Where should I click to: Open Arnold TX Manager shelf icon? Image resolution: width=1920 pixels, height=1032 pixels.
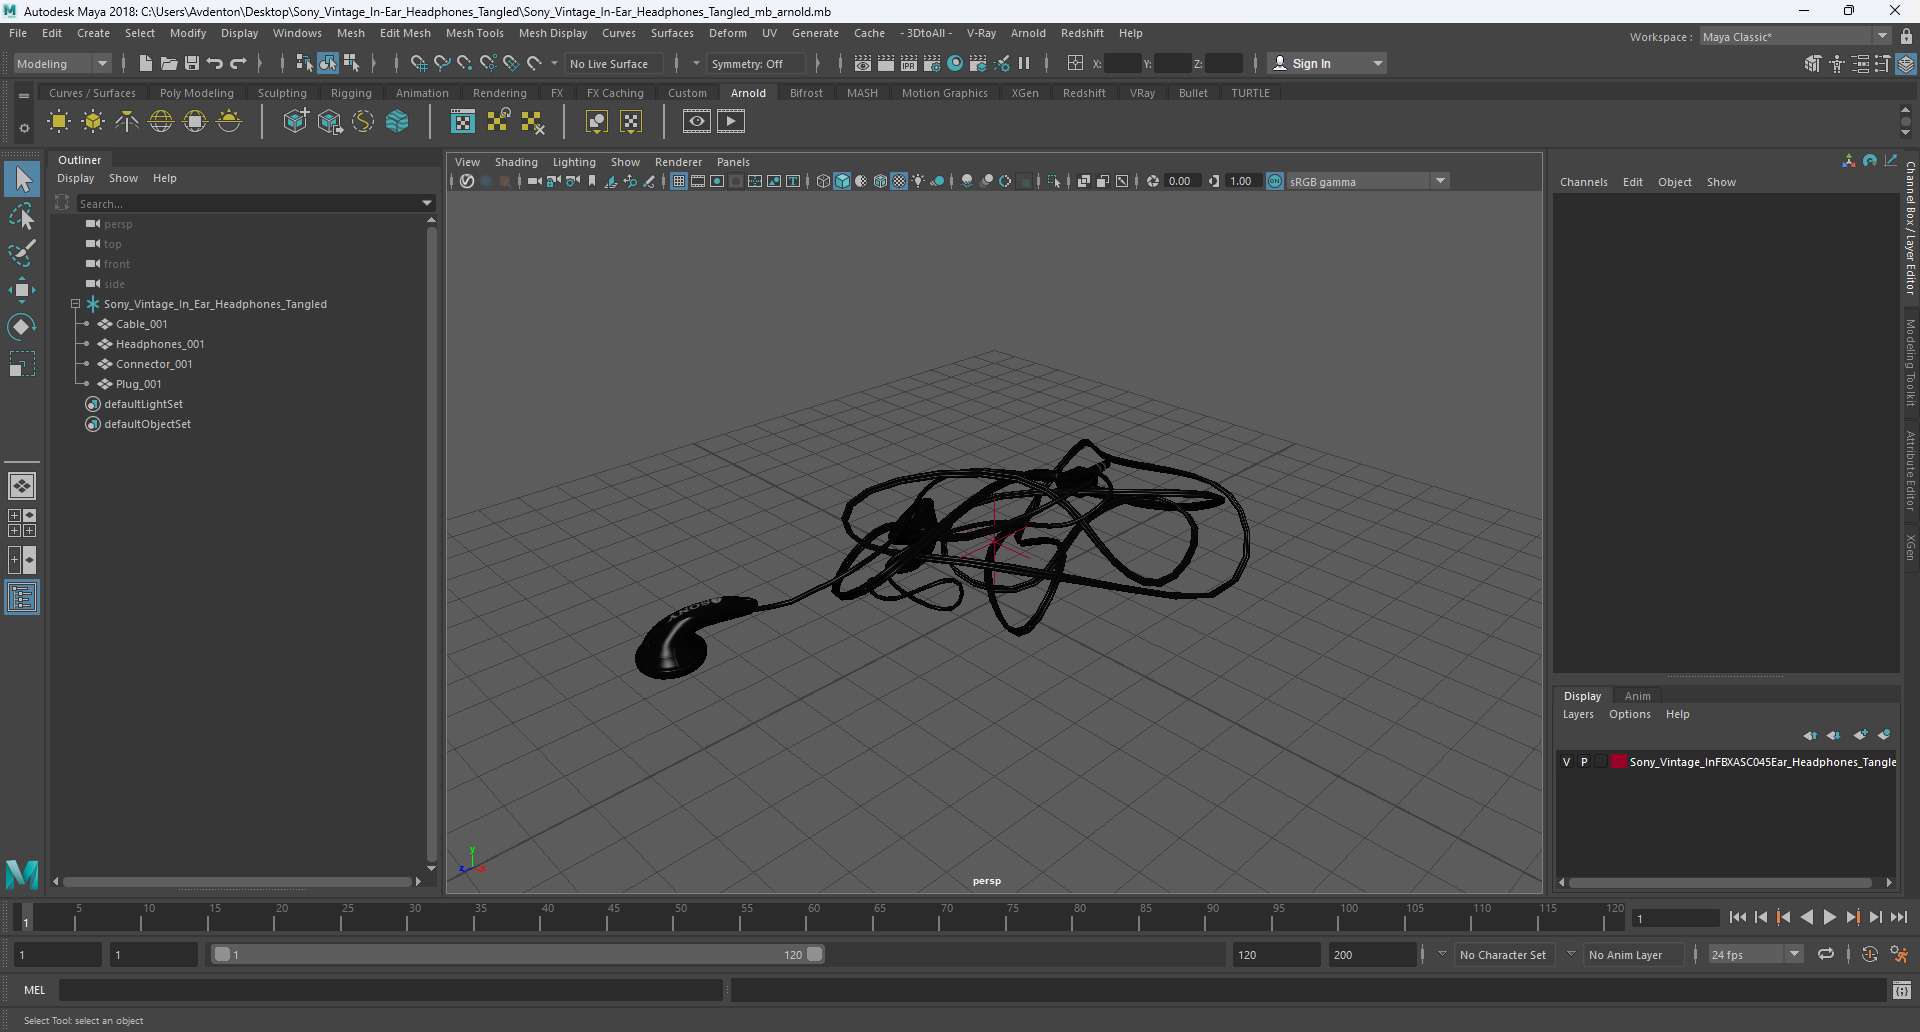463,122
